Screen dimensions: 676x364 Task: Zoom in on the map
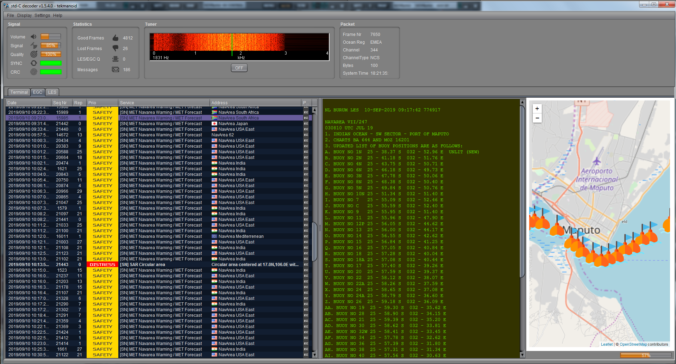(x=537, y=109)
